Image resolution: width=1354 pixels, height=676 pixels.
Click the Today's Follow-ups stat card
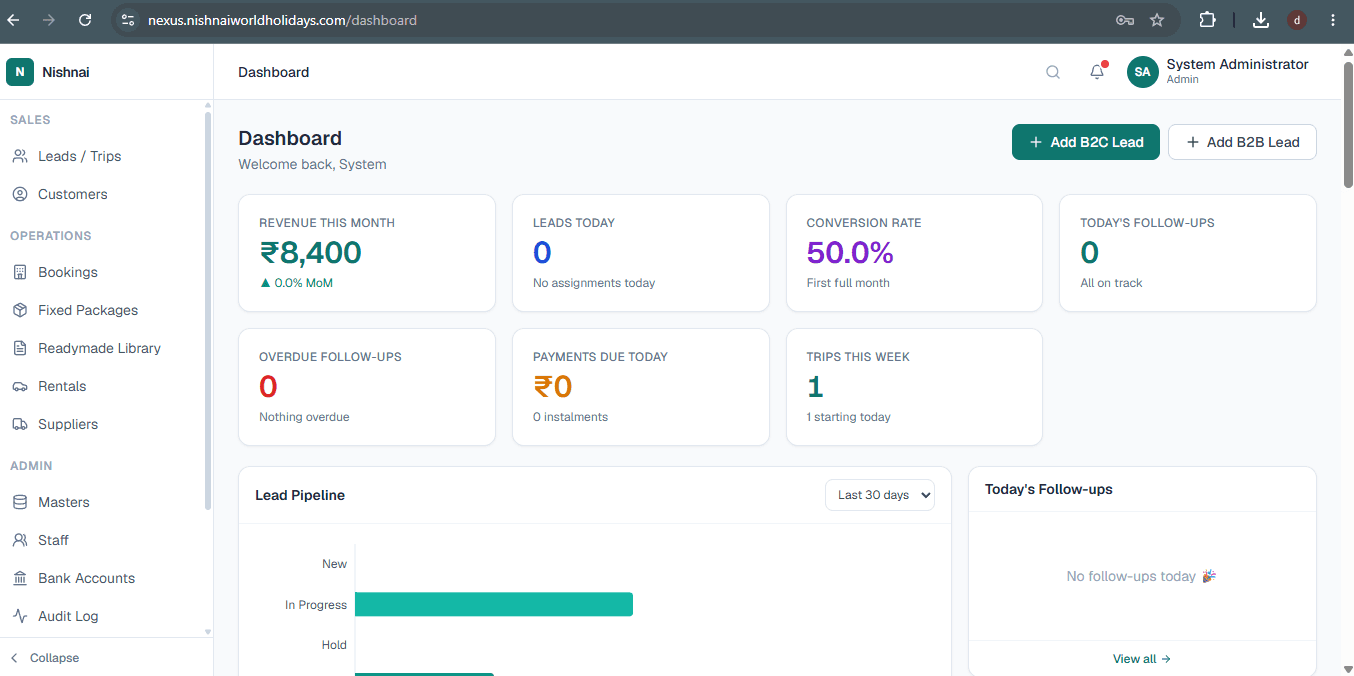pyautogui.click(x=1188, y=253)
